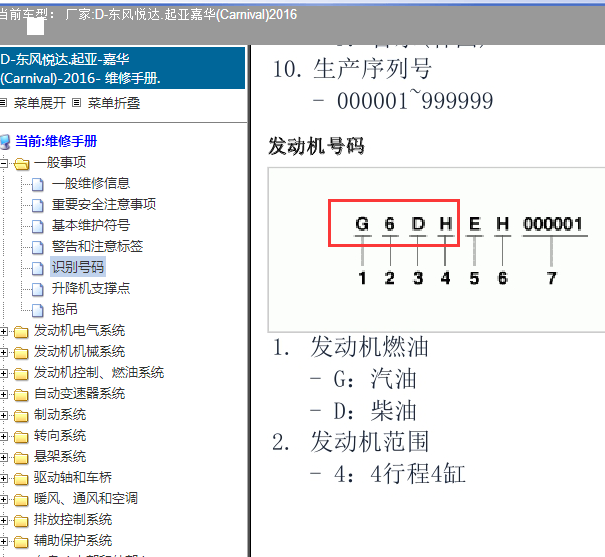Expand the 悬架系统 folder
The image size is (605, 557).
point(3,457)
